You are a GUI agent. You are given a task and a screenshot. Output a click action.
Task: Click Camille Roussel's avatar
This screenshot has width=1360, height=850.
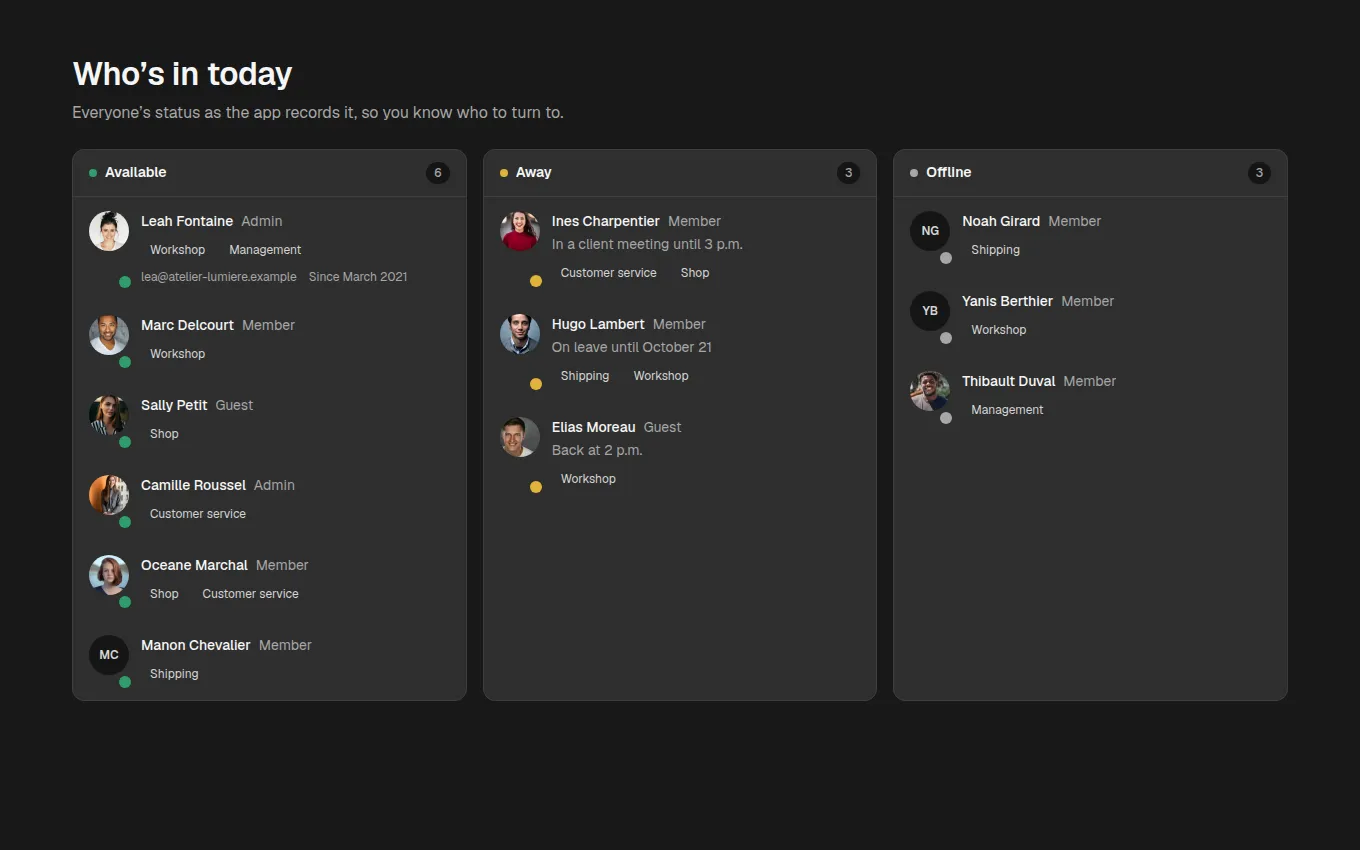pos(109,495)
